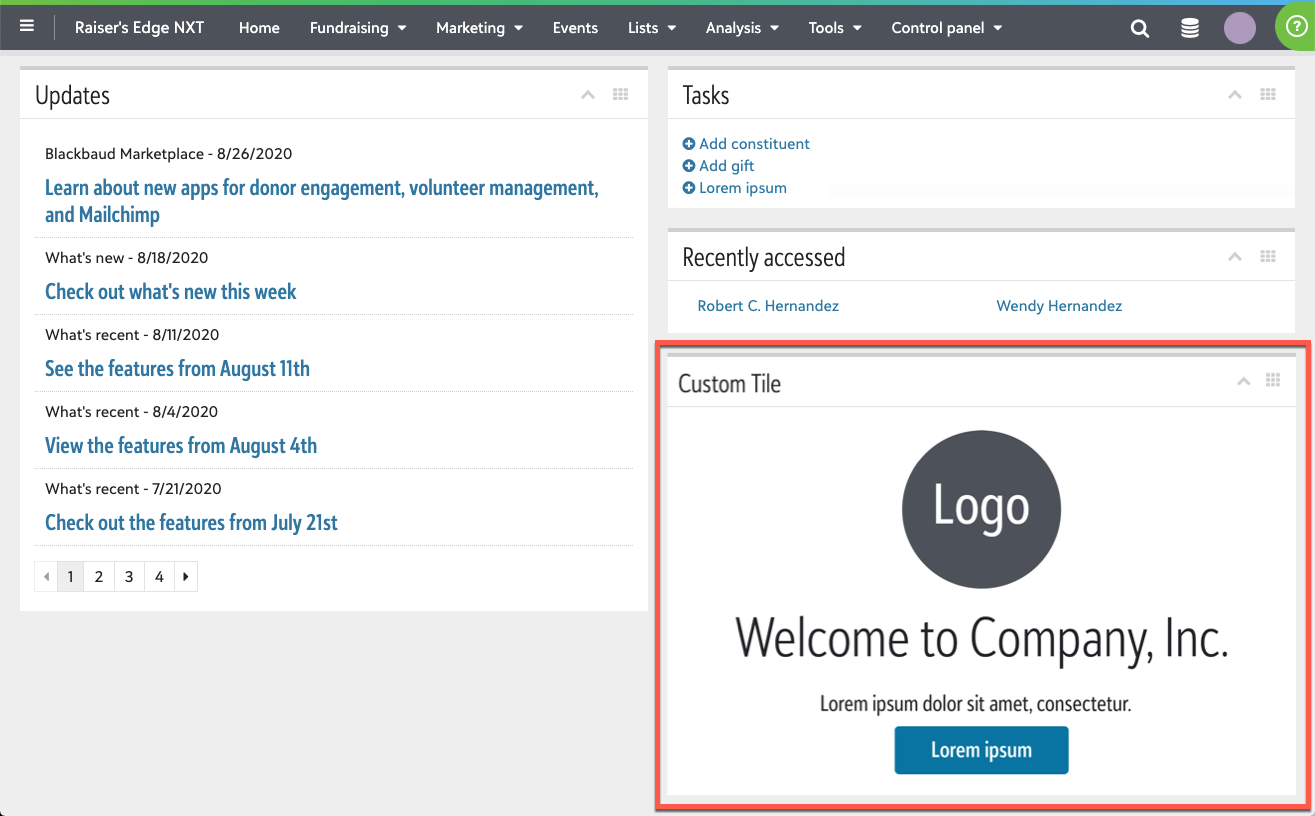The width and height of the screenshot is (1315, 816).
Task: Open the green help question icon
Action: click(1295, 28)
